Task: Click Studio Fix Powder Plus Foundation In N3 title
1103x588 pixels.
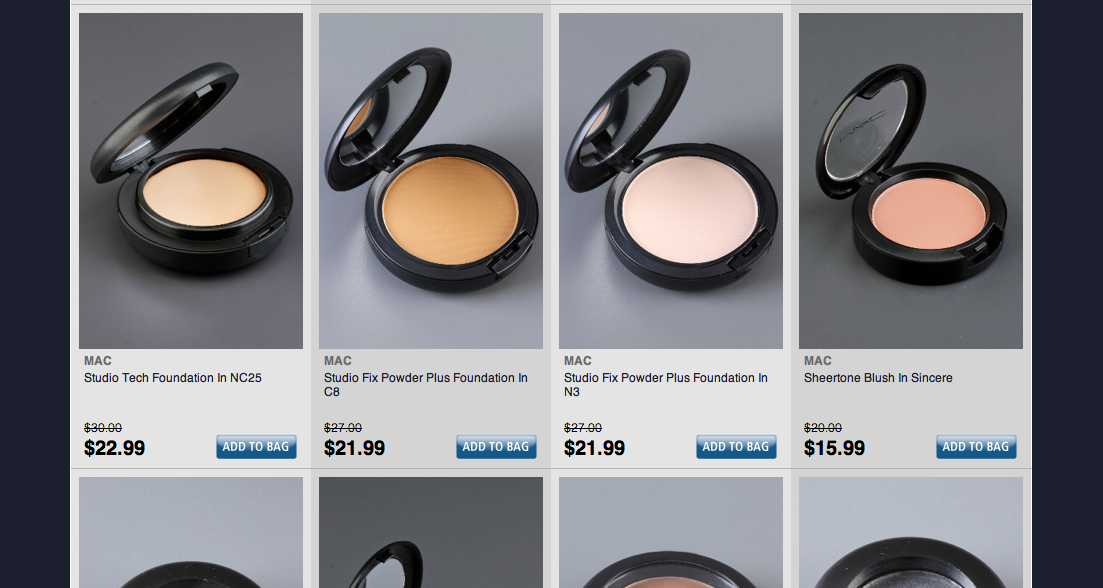Action: pyautogui.click(x=665, y=385)
